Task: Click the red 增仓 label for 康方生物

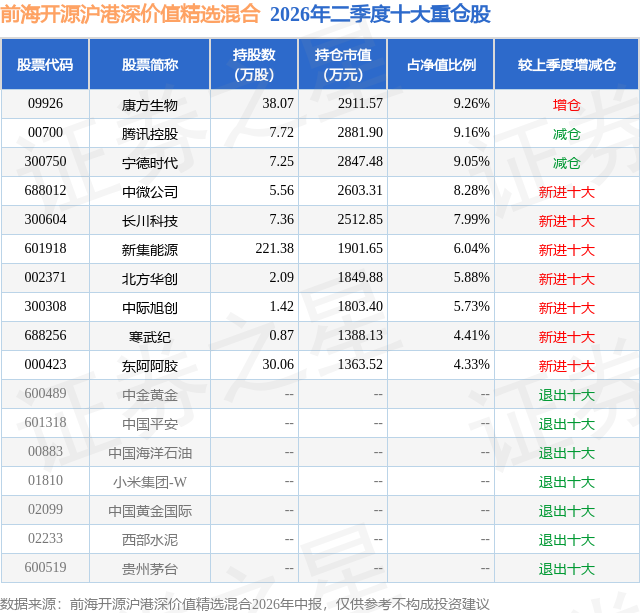Action: point(567,105)
